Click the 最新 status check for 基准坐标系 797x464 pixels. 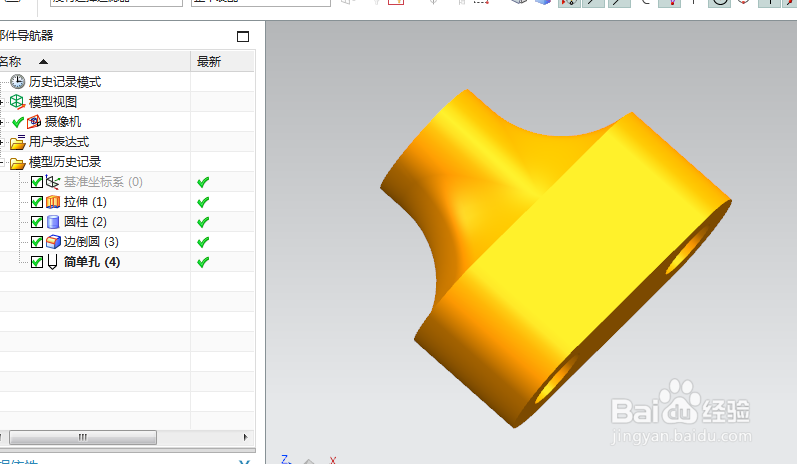coord(203,182)
